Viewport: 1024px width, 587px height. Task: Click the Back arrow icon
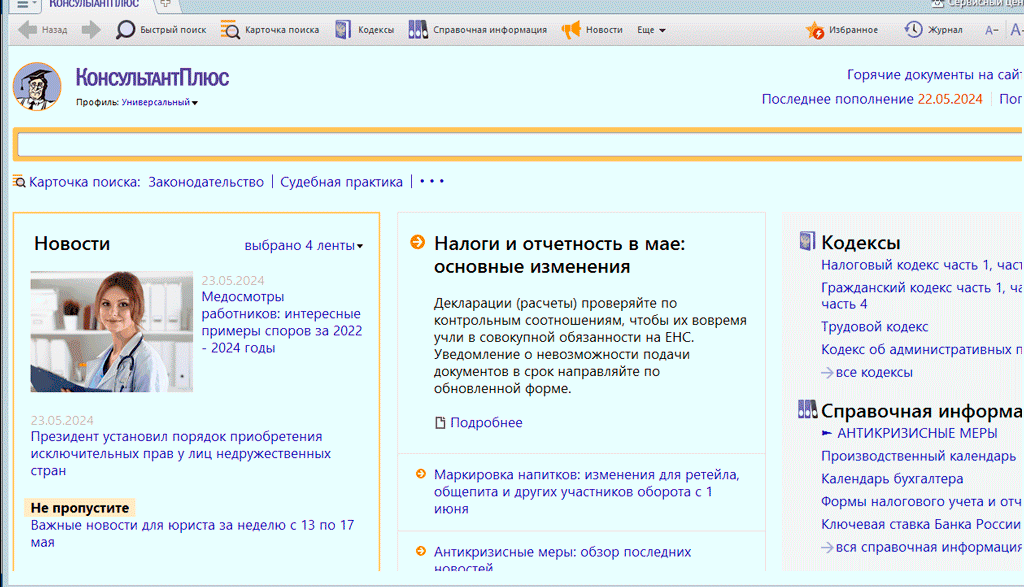click(x=28, y=30)
